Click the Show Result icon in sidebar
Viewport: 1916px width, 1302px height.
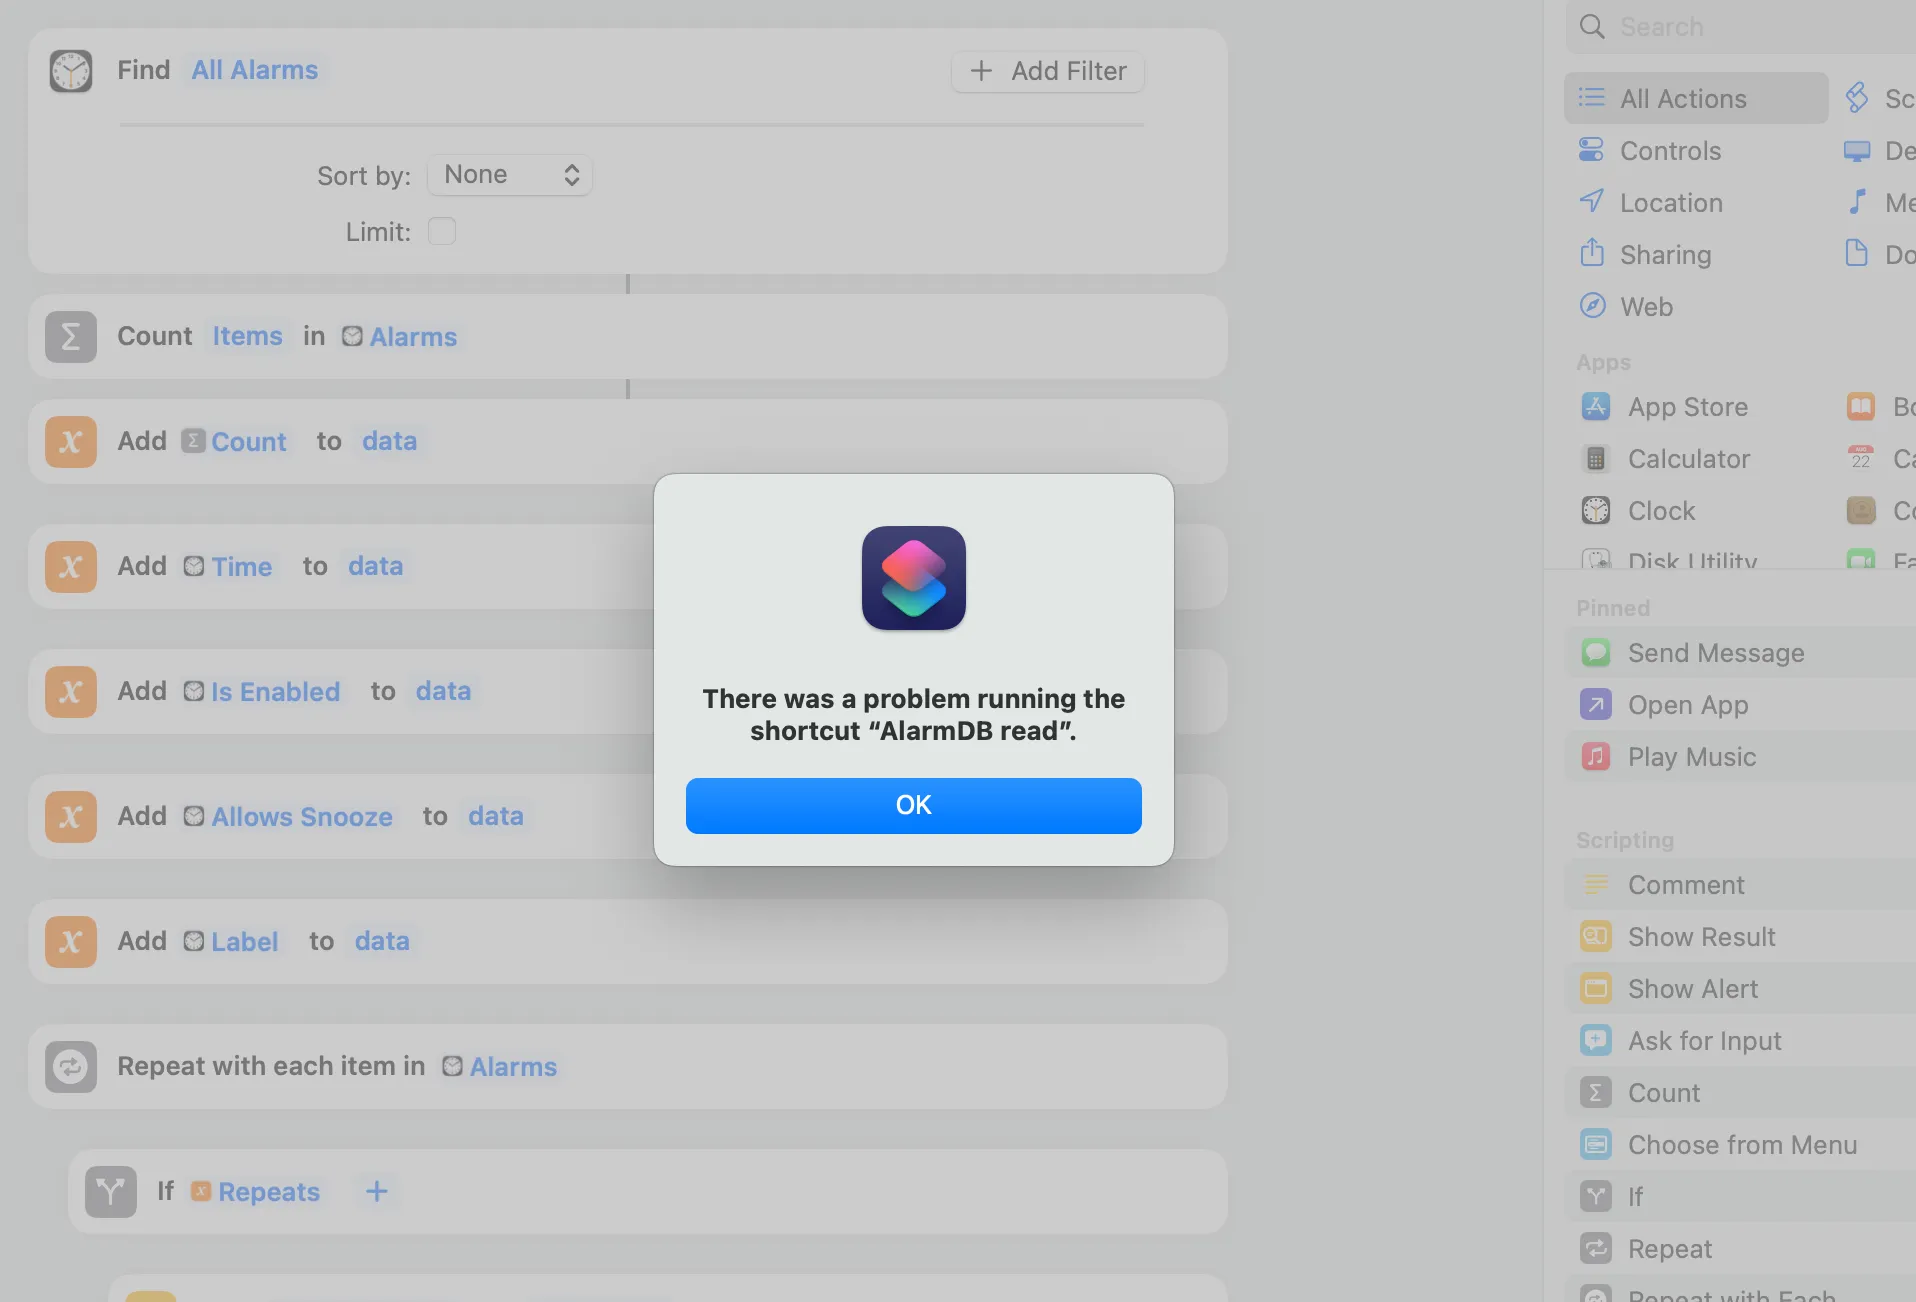click(1595, 937)
